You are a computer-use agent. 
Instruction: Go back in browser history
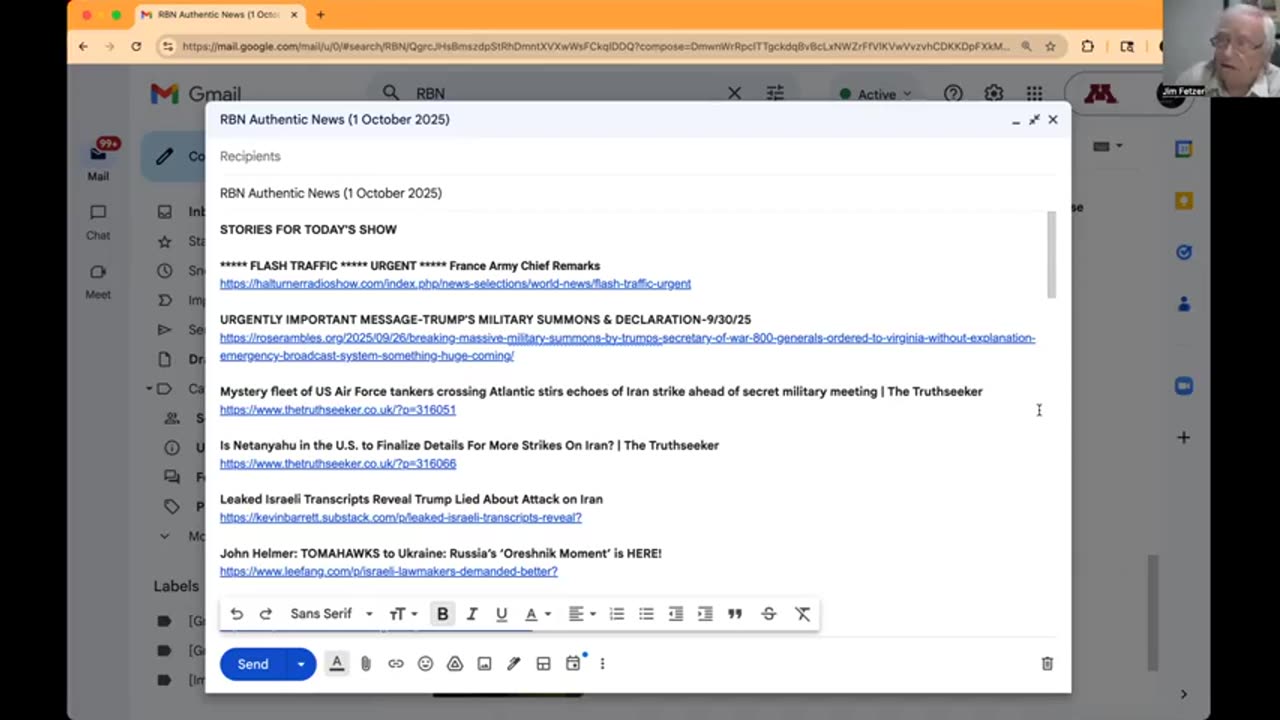pyautogui.click(x=83, y=46)
